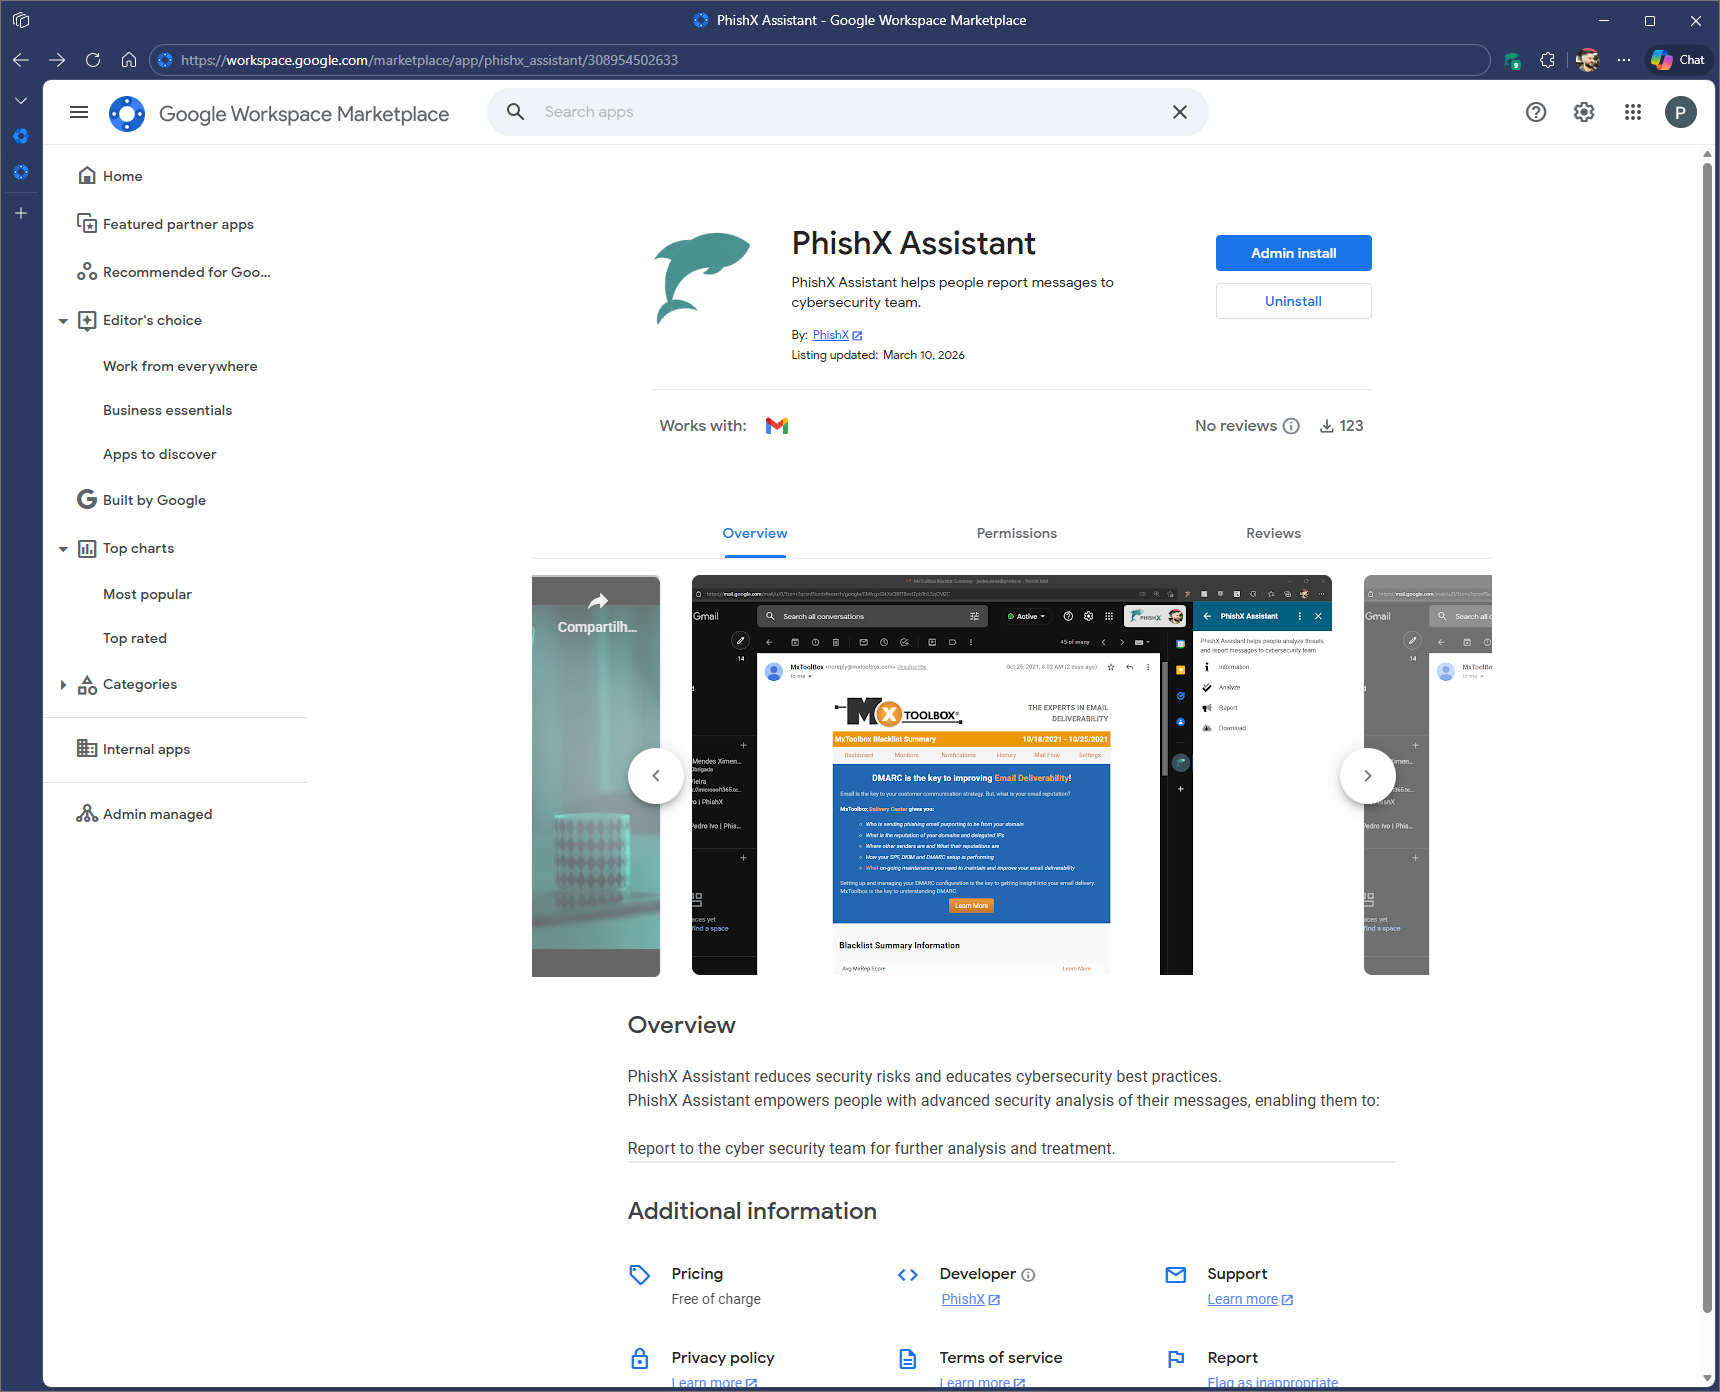Click the profile avatar "P"
The image size is (1720, 1392).
coord(1681,112)
